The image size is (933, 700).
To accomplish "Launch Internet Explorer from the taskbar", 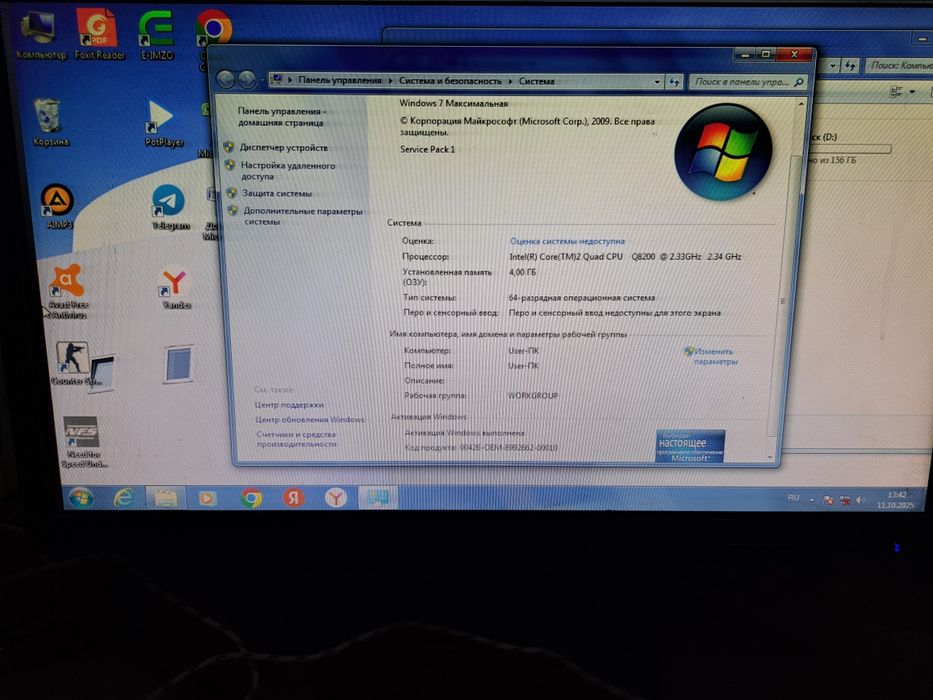I will [x=123, y=497].
